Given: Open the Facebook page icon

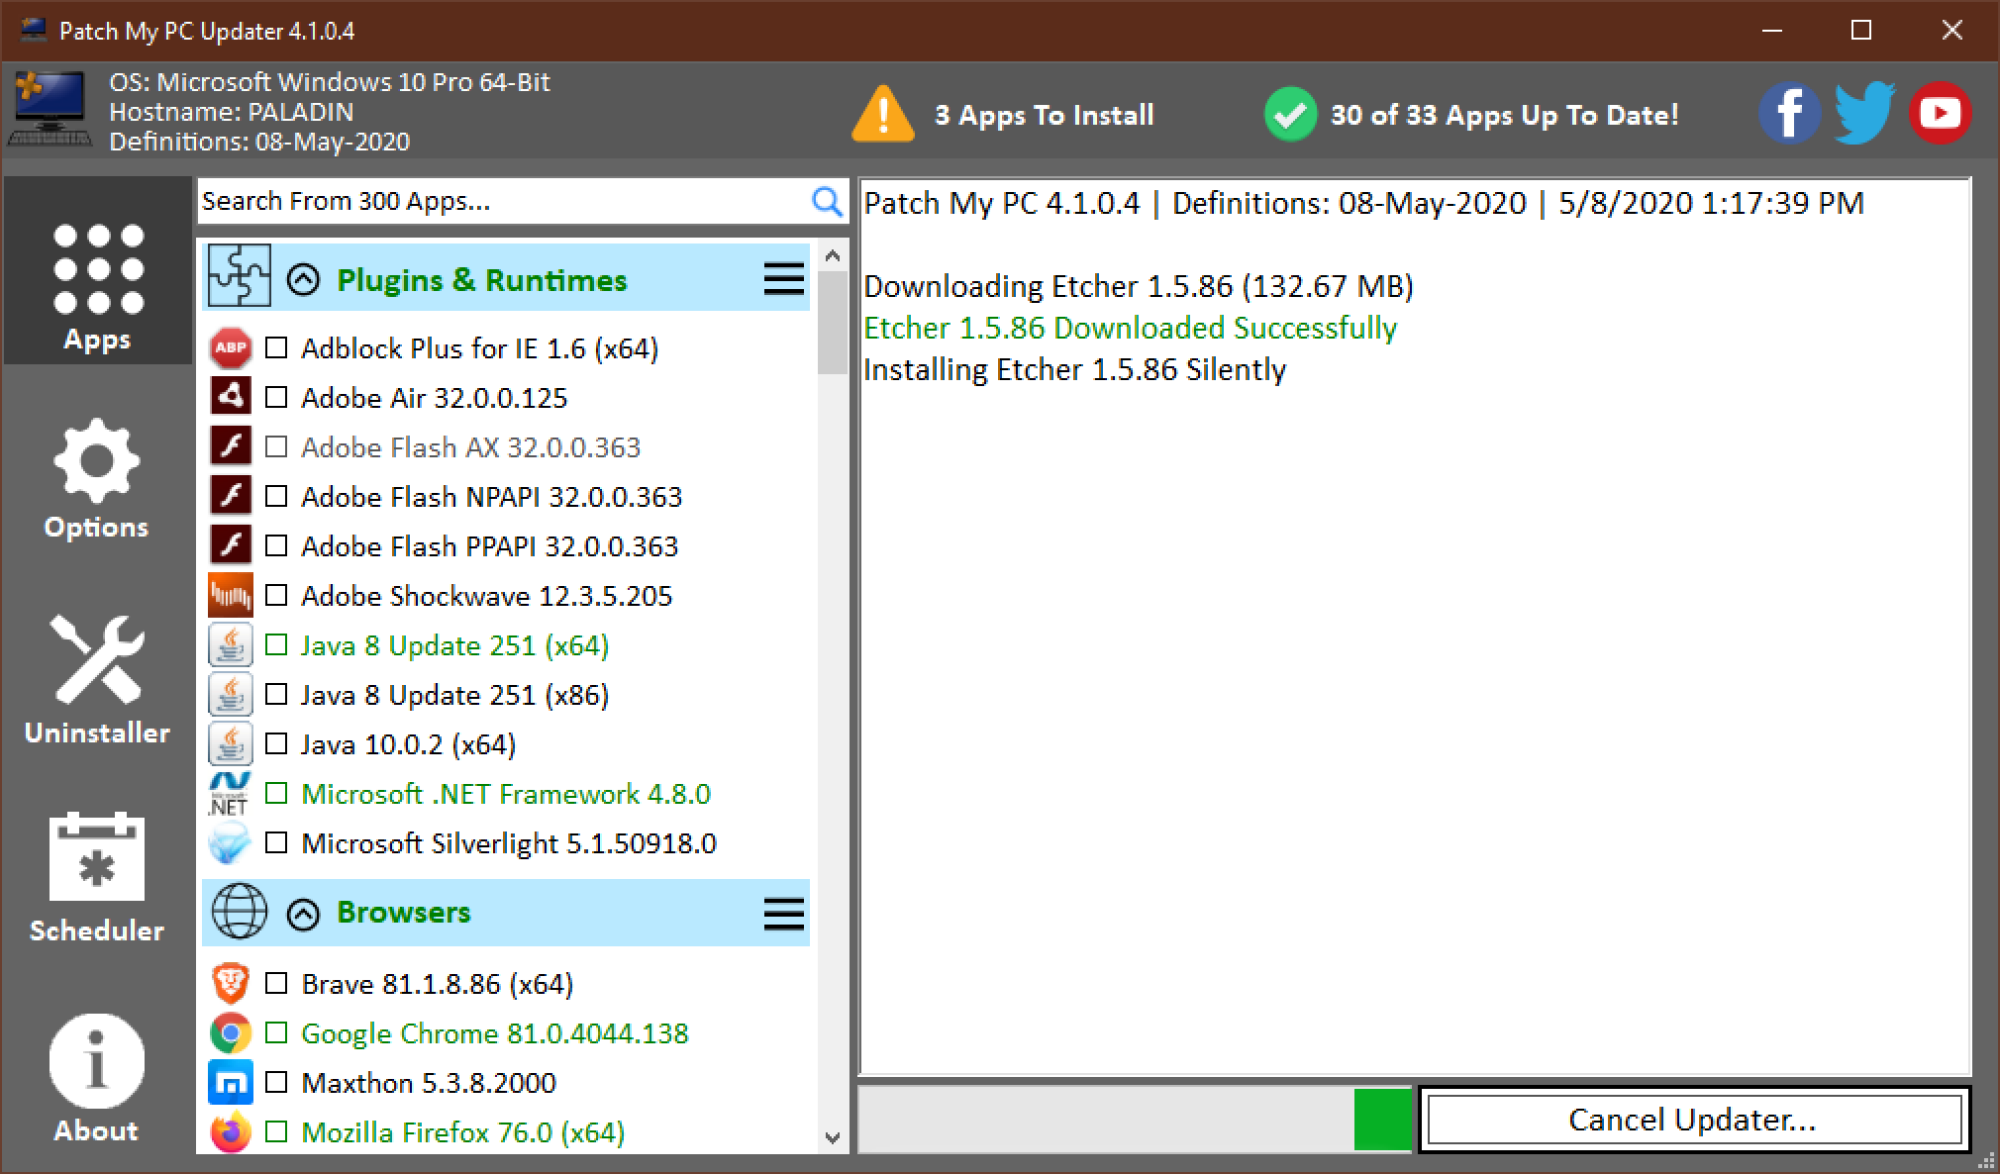Looking at the screenshot, I should point(1788,113).
